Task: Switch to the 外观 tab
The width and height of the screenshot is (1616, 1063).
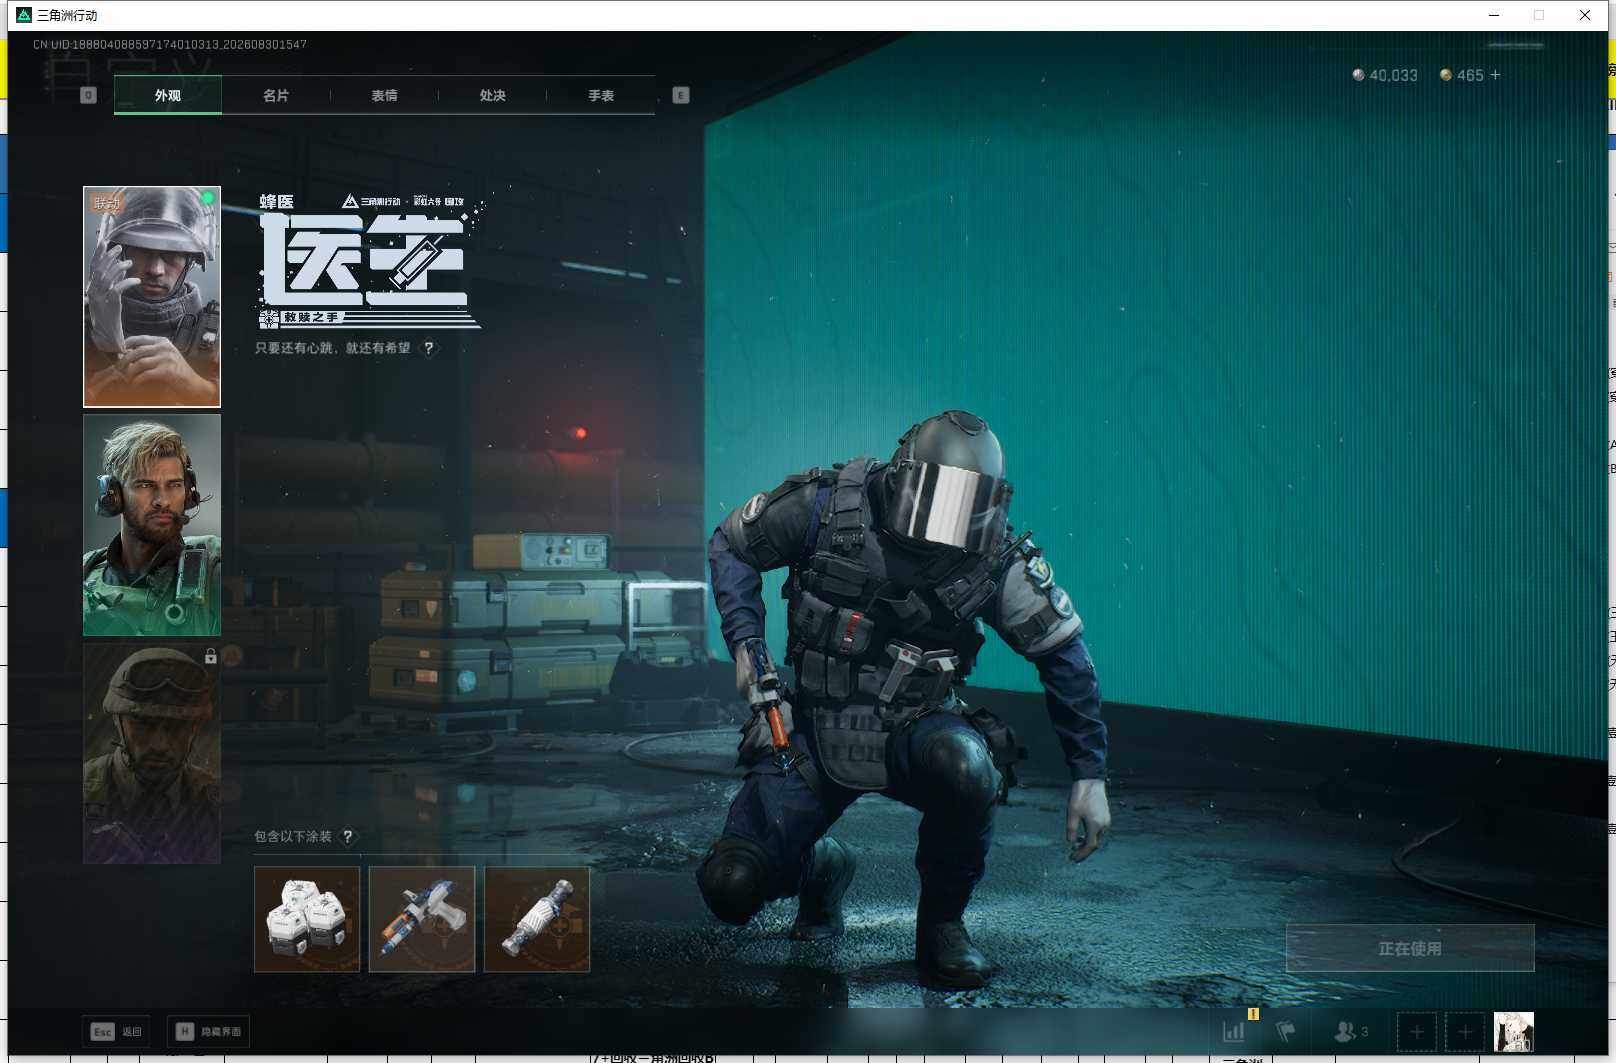Action: point(168,95)
